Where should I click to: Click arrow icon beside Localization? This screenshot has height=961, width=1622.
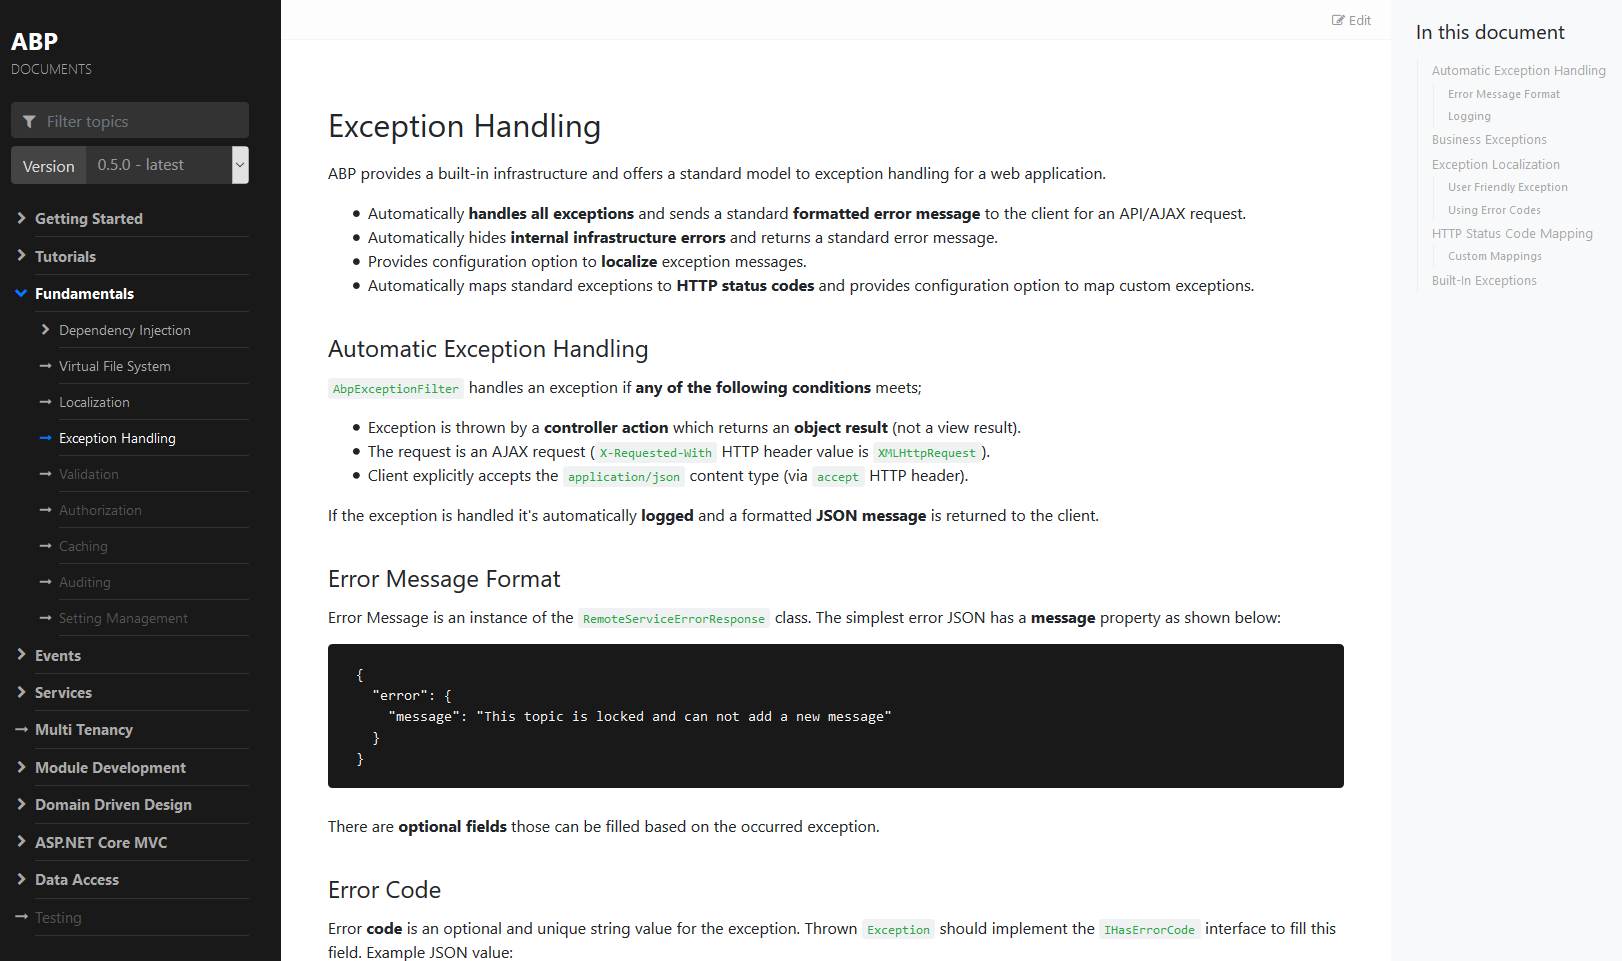pos(45,402)
